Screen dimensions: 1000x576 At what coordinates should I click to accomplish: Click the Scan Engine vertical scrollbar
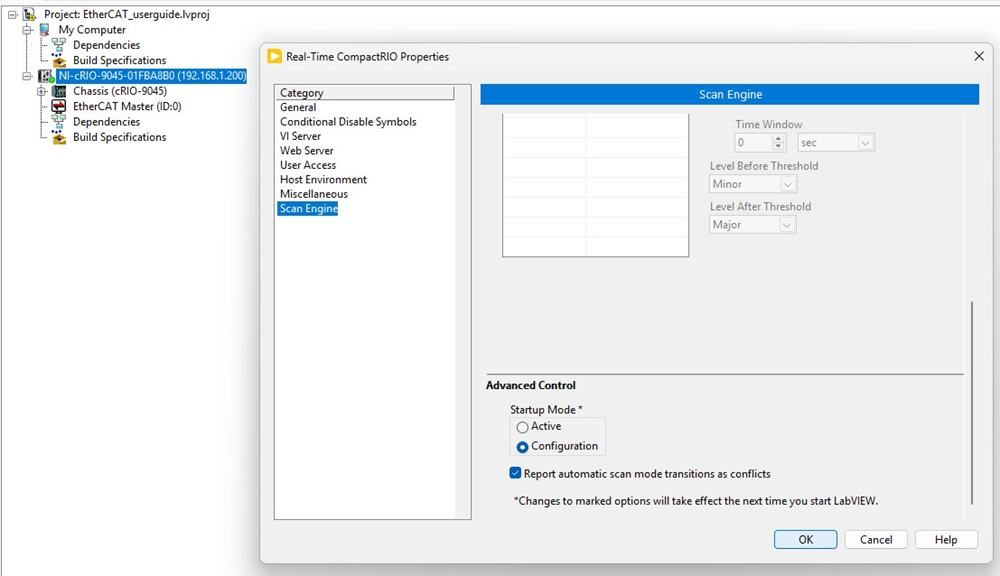pyautogui.click(x=972, y=402)
